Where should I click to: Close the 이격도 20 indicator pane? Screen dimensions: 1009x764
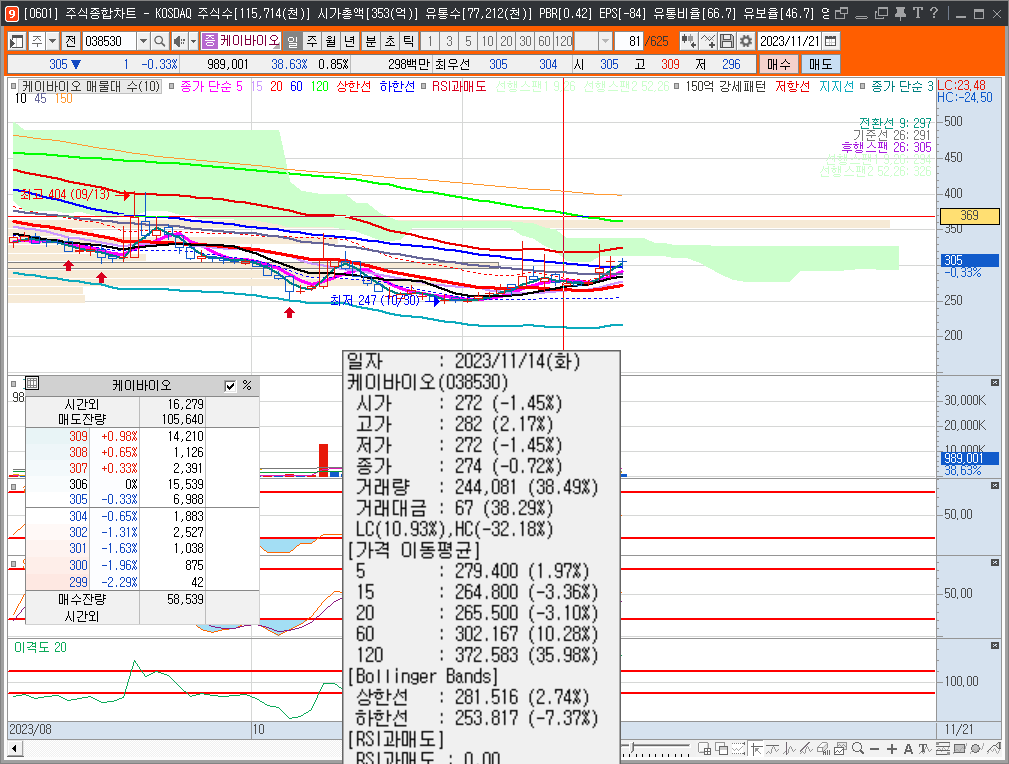(995, 645)
